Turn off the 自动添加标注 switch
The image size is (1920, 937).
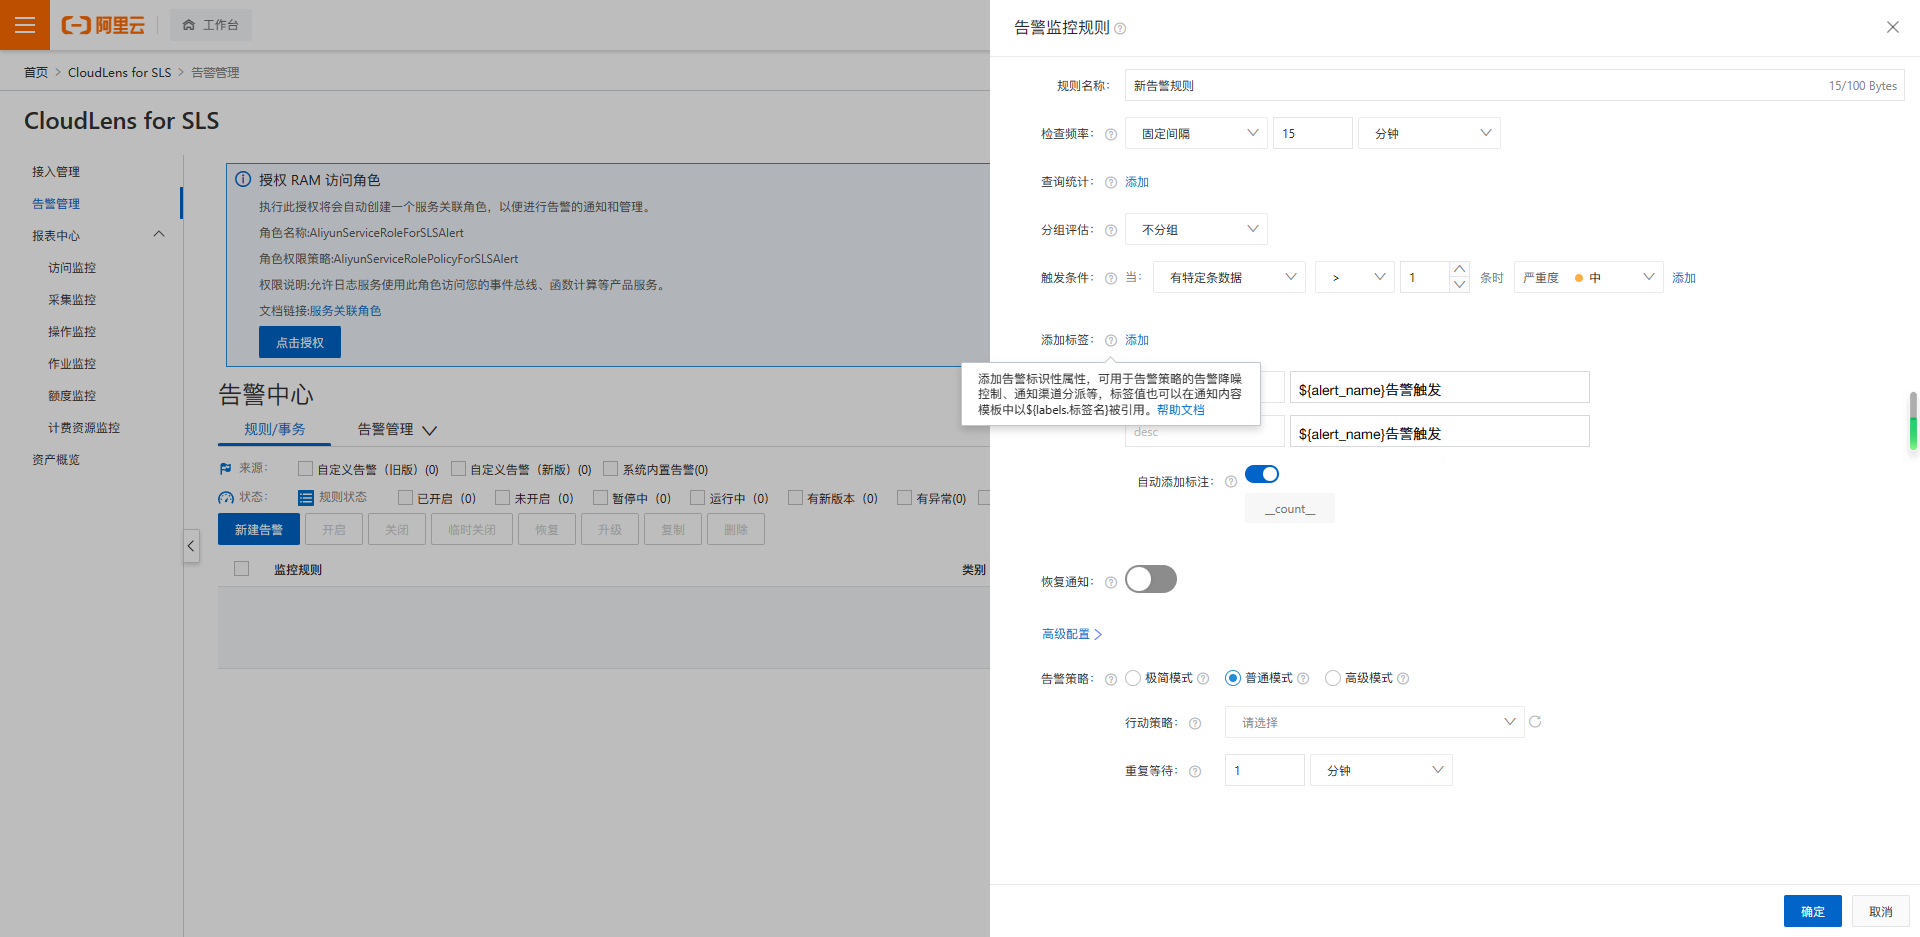pyautogui.click(x=1261, y=474)
